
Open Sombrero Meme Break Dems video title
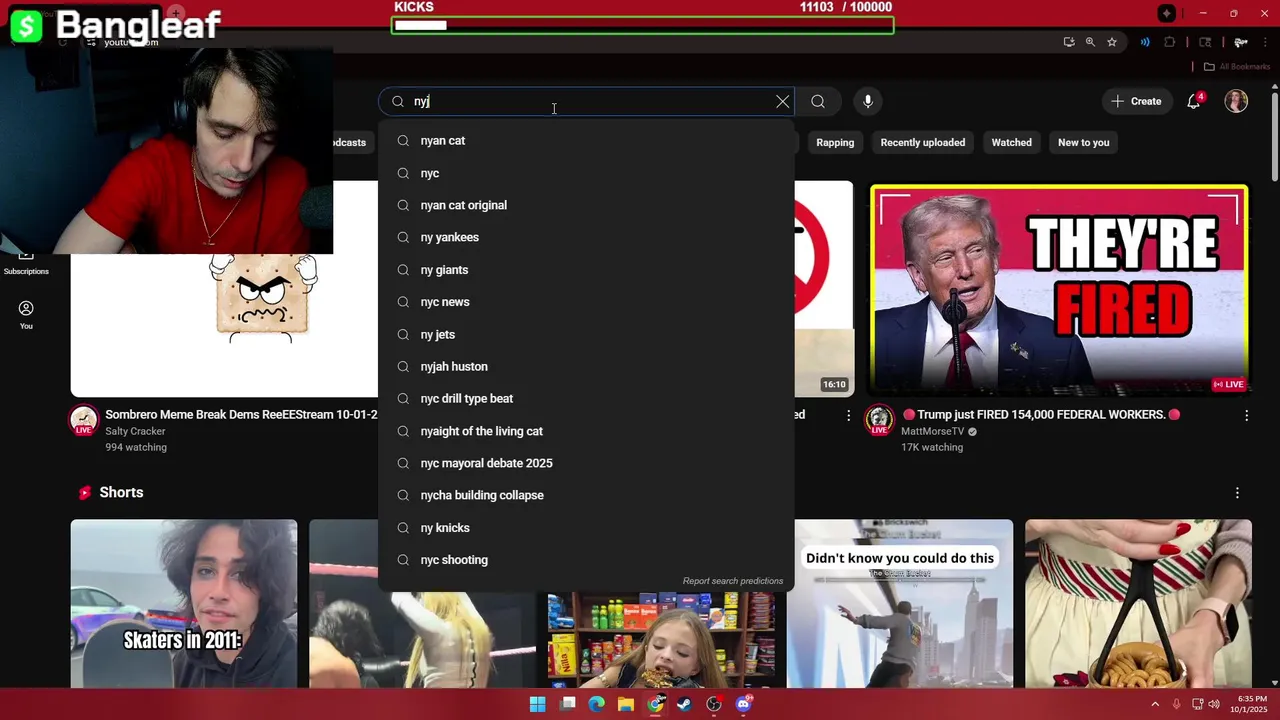click(x=241, y=414)
